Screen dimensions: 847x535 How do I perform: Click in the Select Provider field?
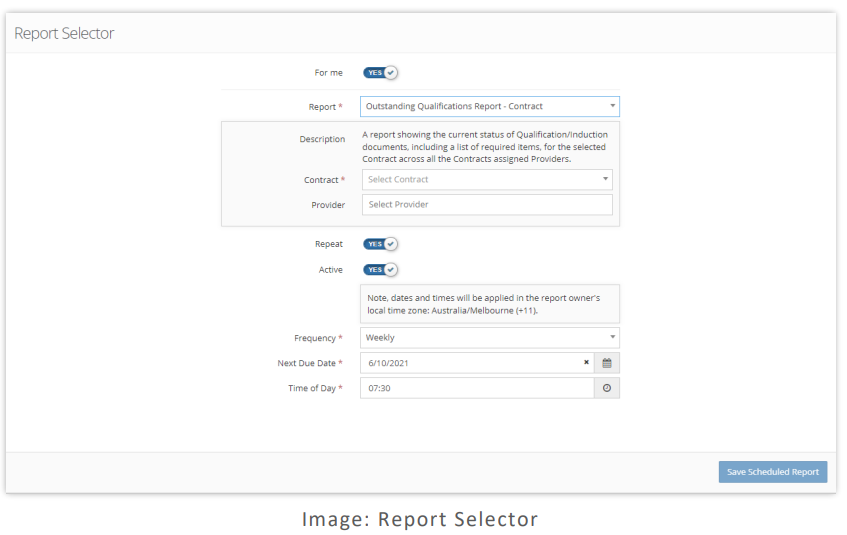(x=486, y=205)
